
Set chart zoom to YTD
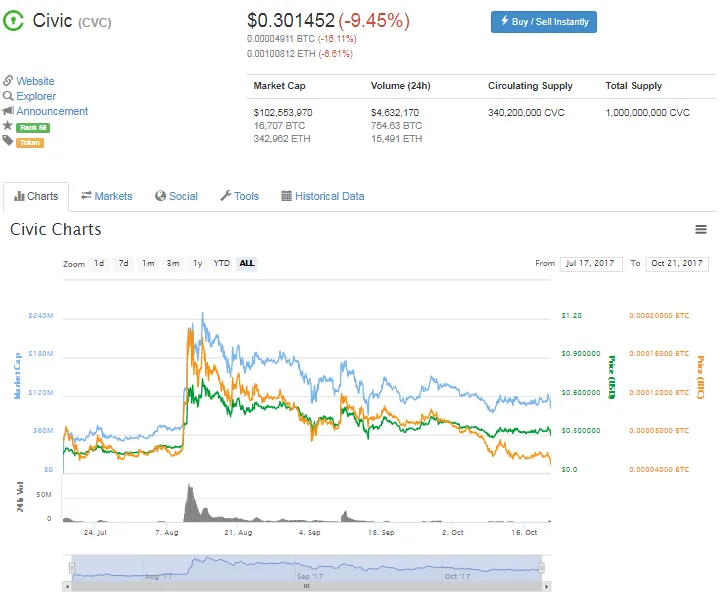coord(221,264)
